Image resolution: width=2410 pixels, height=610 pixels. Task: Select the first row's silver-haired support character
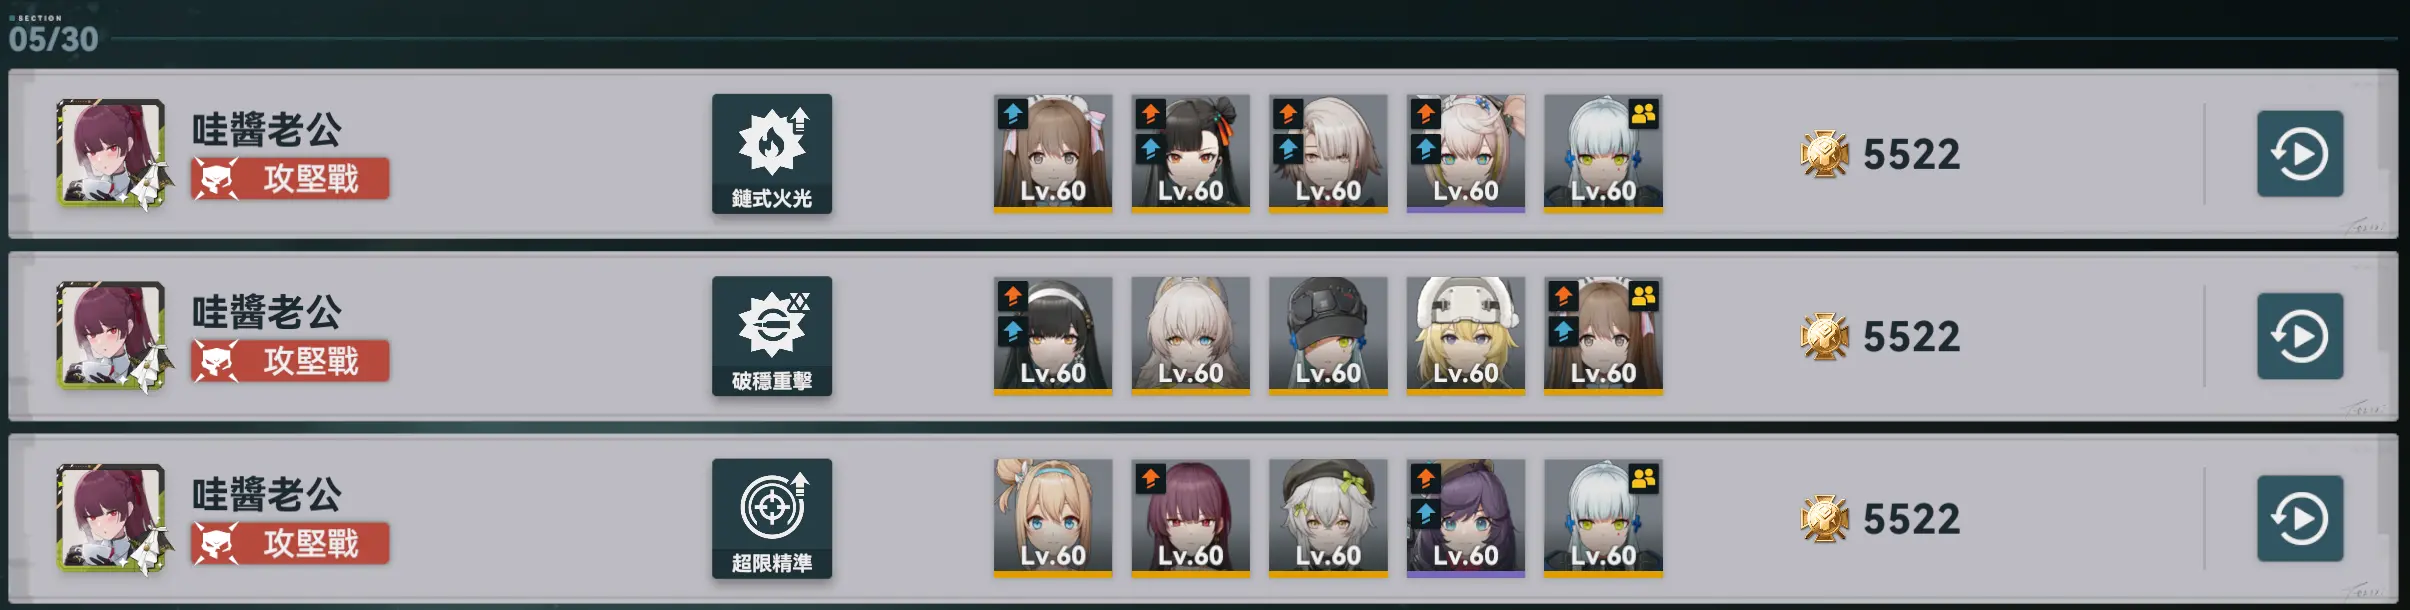point(1603,153)
